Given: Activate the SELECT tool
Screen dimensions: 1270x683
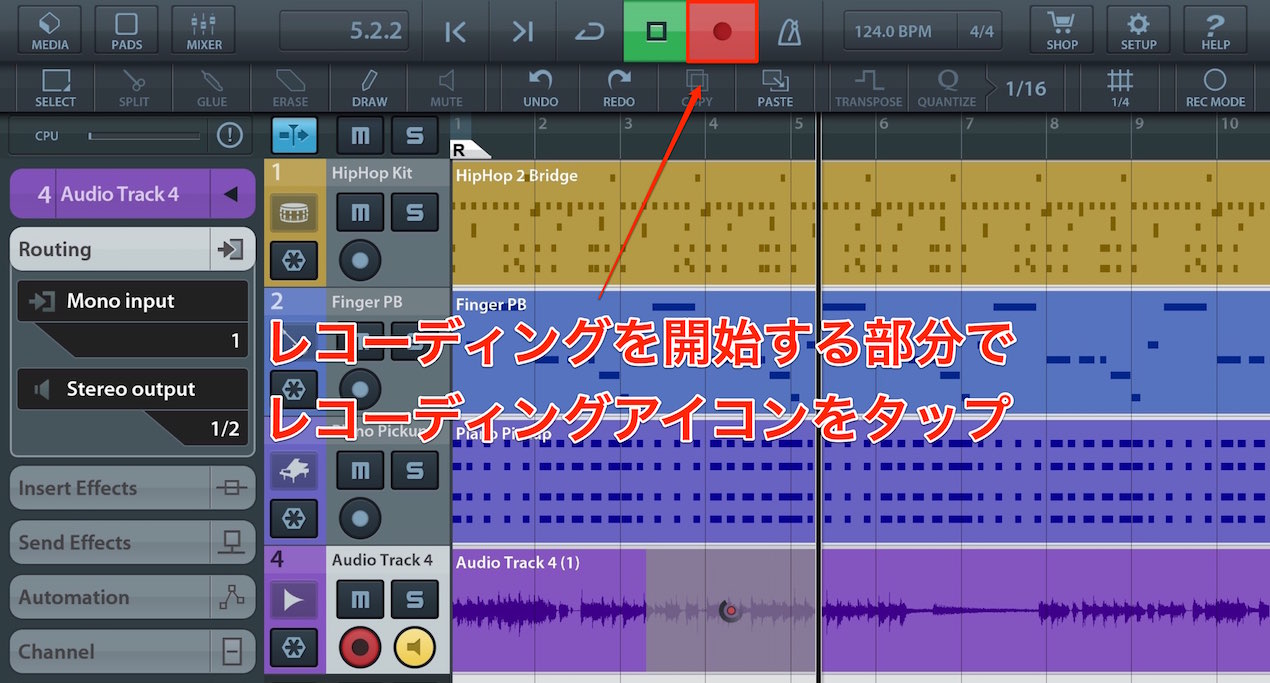Looking at the screenshot, I should pos(55,88).
